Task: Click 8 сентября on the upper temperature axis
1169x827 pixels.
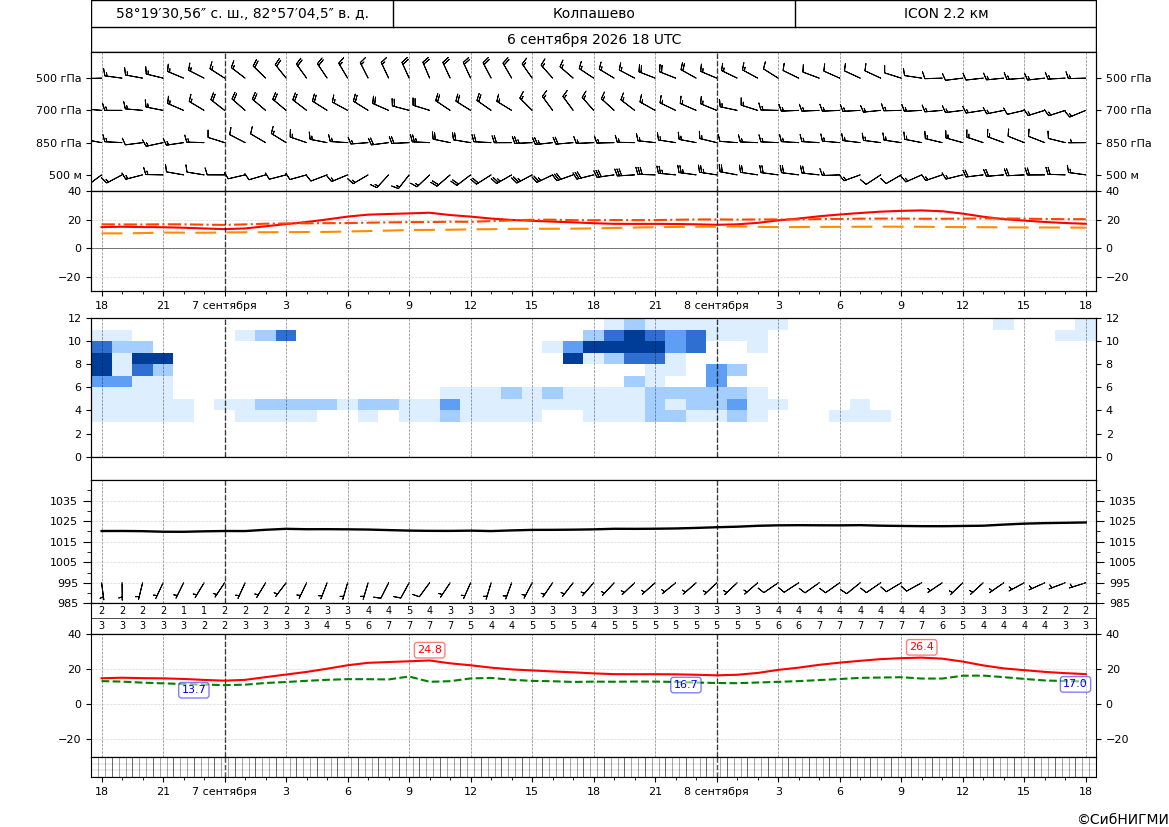Action: pyautogui.click(x=716, y=305)
